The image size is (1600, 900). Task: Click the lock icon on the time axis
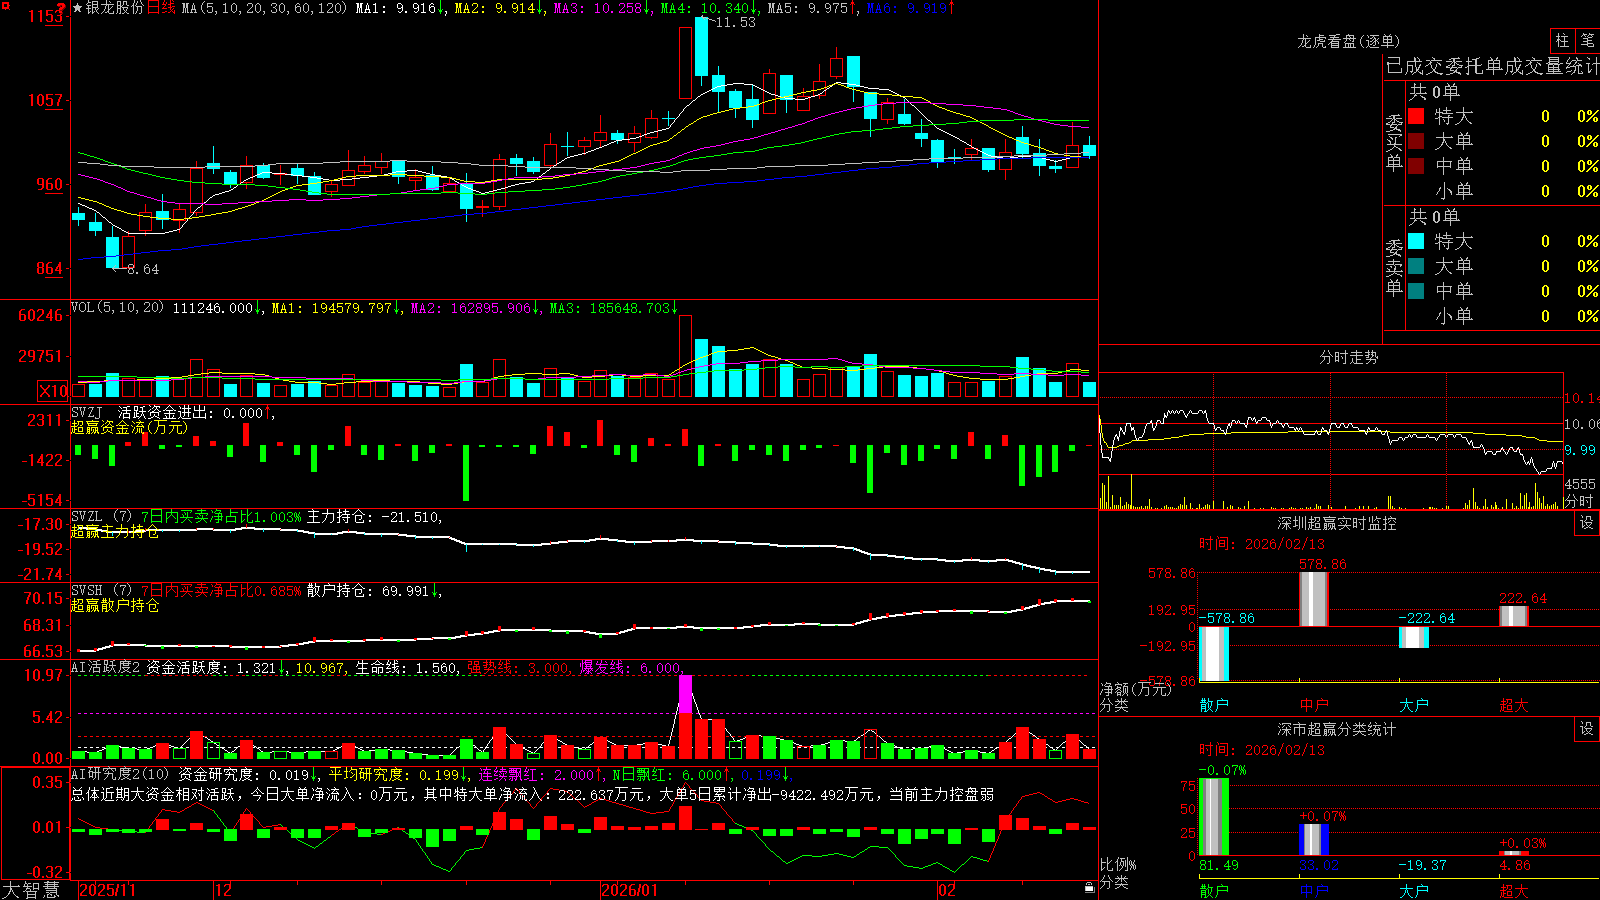(1090, 888)
